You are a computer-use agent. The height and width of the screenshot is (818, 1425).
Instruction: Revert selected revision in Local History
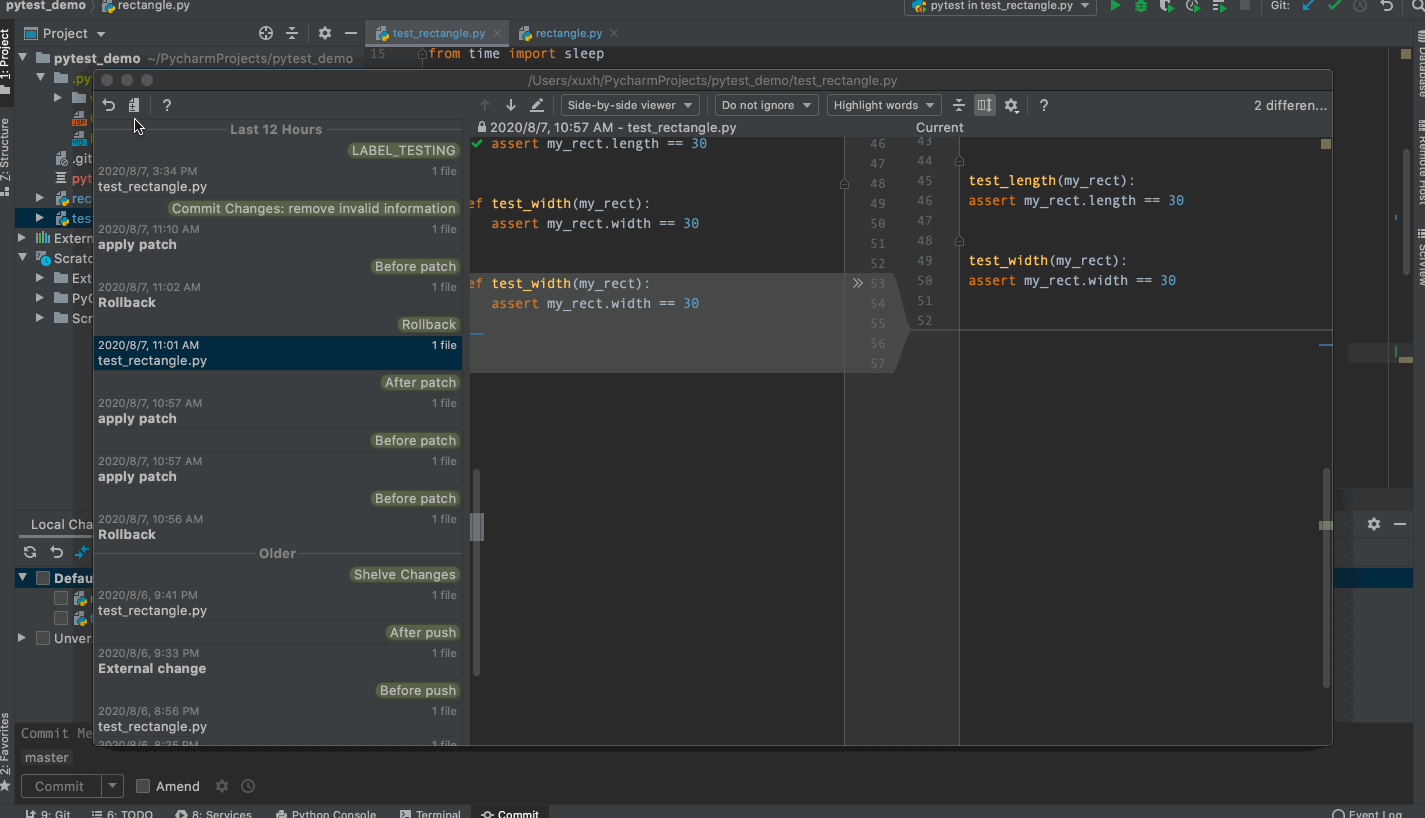point(109,105)
